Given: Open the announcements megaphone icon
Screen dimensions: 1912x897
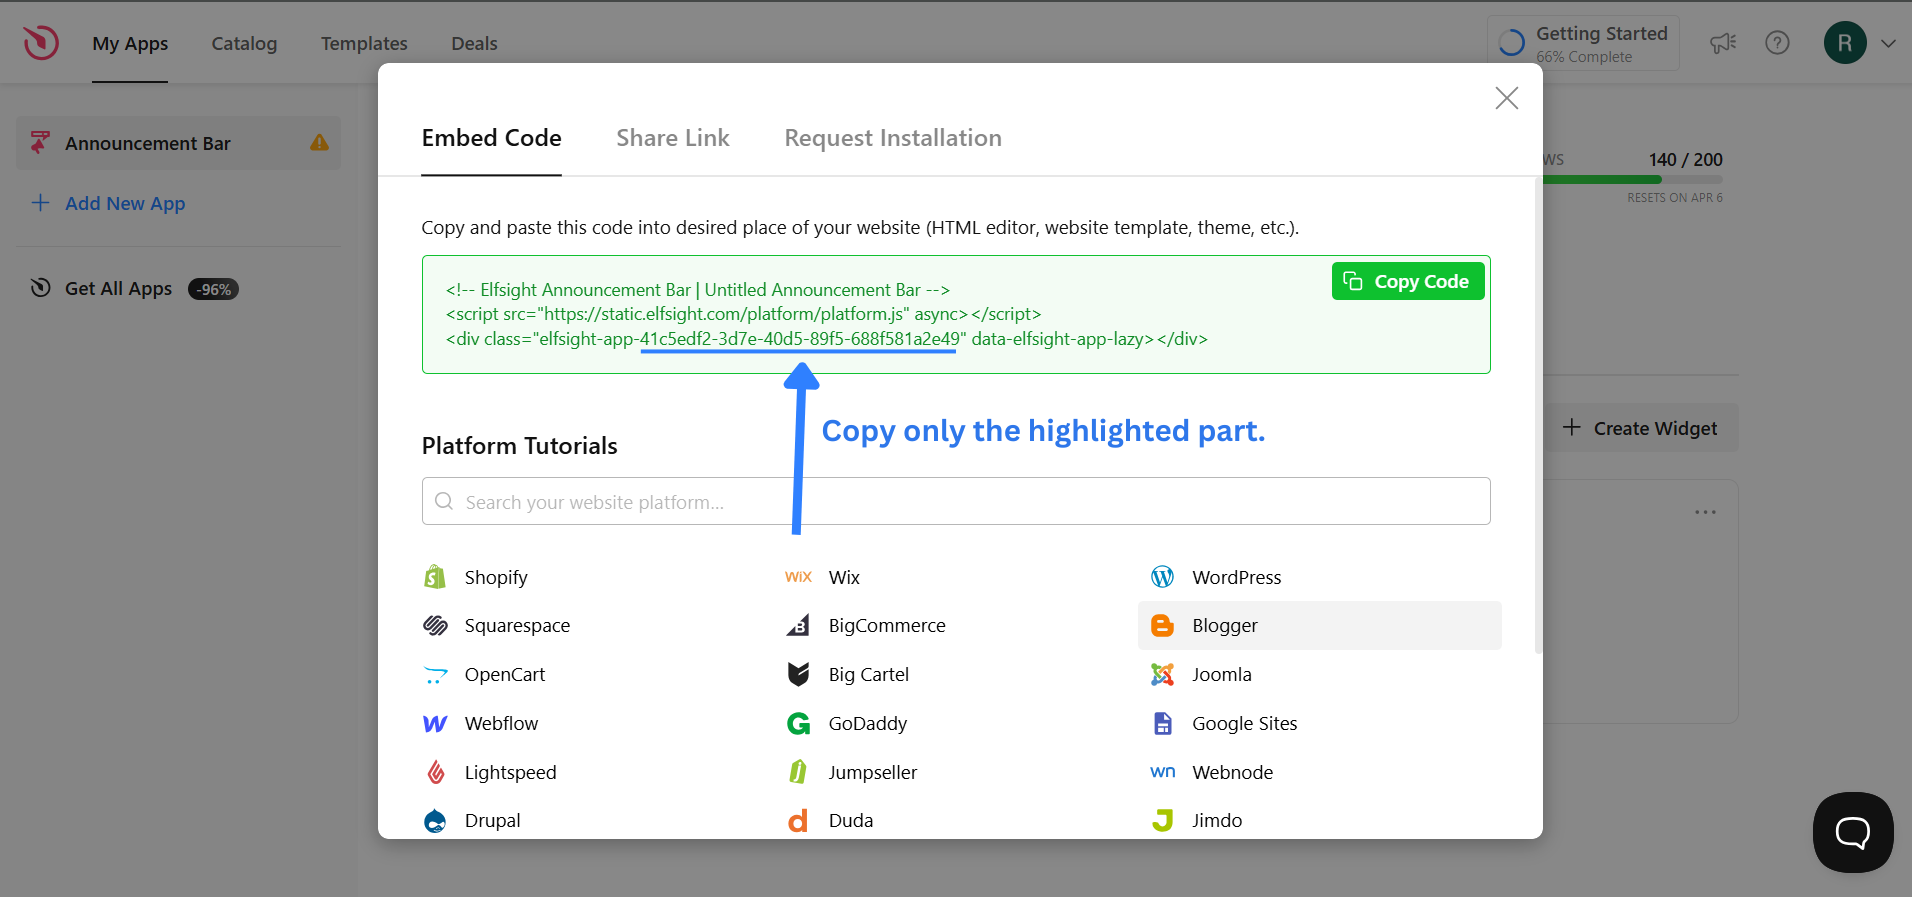Looking at the screenshot, I should (1722, 43).
